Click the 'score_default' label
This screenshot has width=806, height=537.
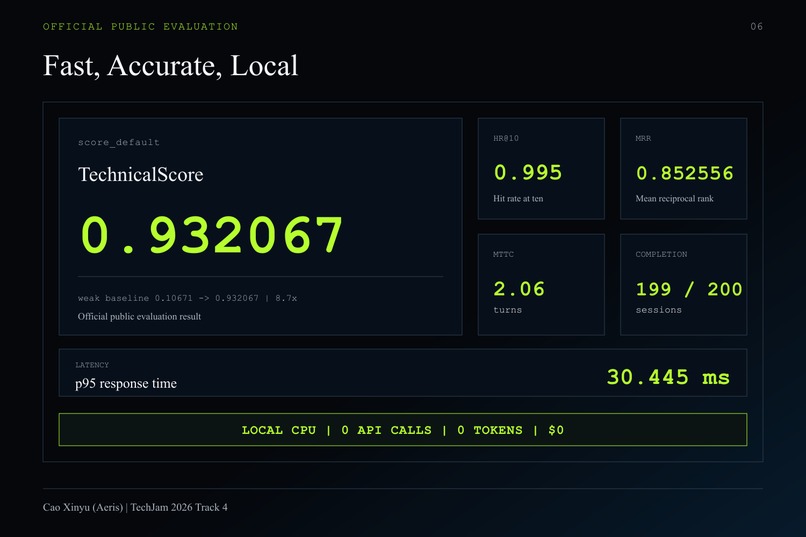coord(119,142)
